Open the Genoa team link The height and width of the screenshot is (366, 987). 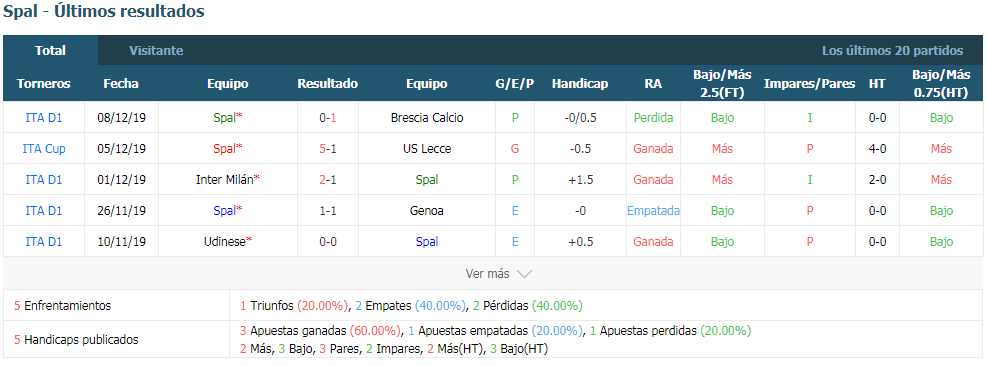click(x=427, y=210)
